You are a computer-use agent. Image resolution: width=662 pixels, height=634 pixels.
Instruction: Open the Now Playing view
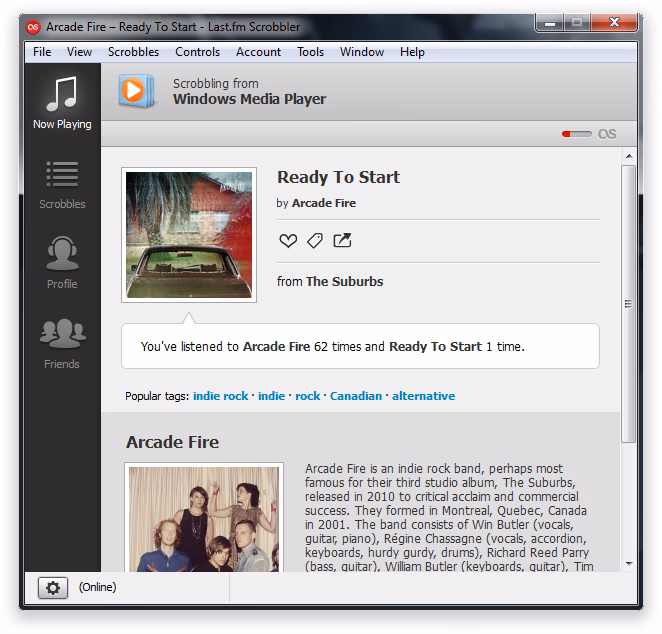pyautogui.click(x=62, y=103)
